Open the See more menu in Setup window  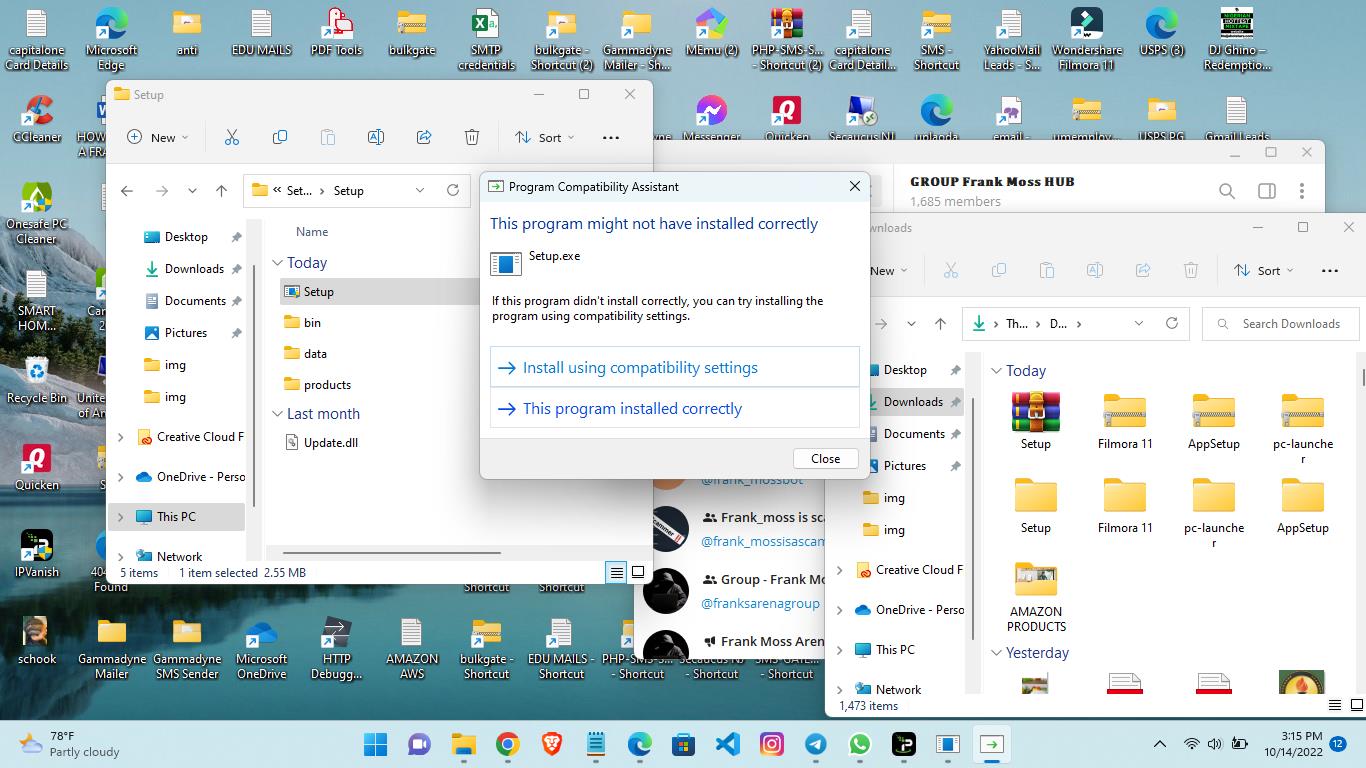tap(611, 137)
